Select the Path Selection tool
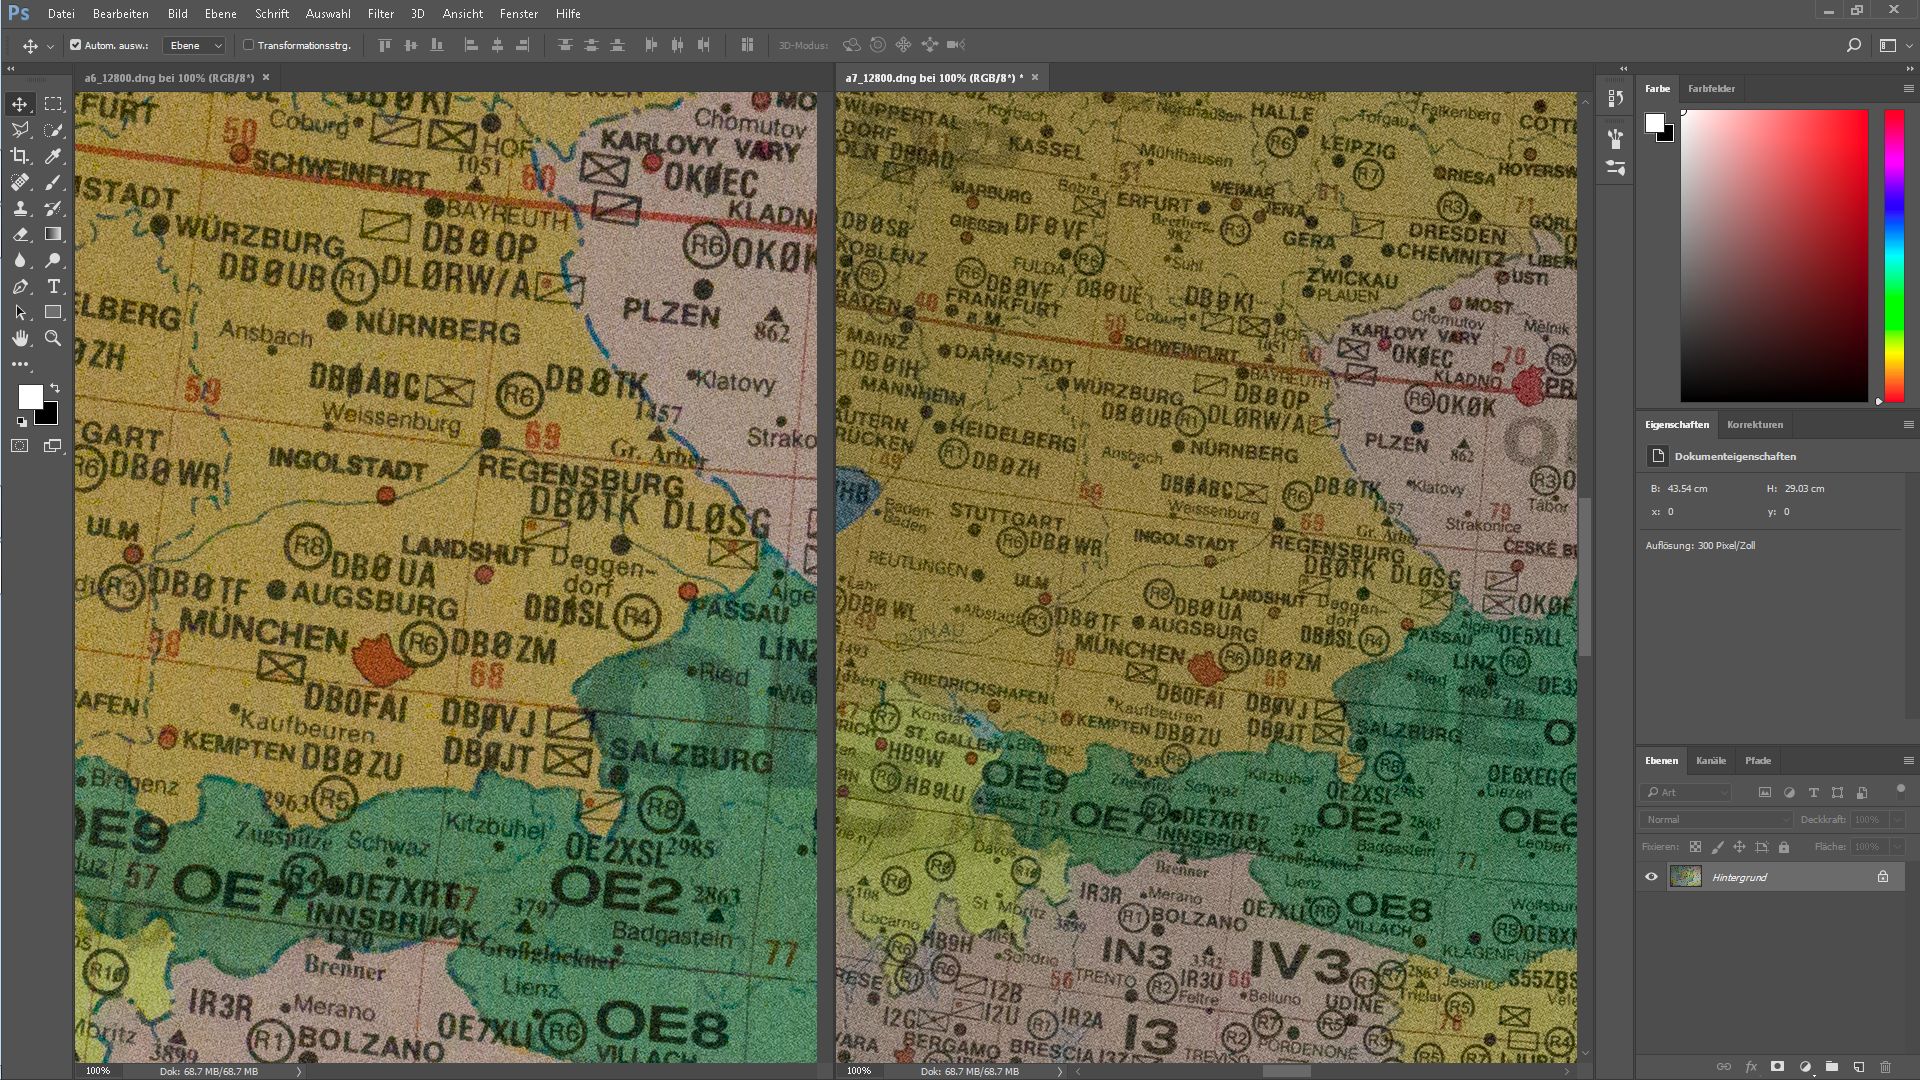This screenshot has width=1920, height=1080. click(20, 312)
